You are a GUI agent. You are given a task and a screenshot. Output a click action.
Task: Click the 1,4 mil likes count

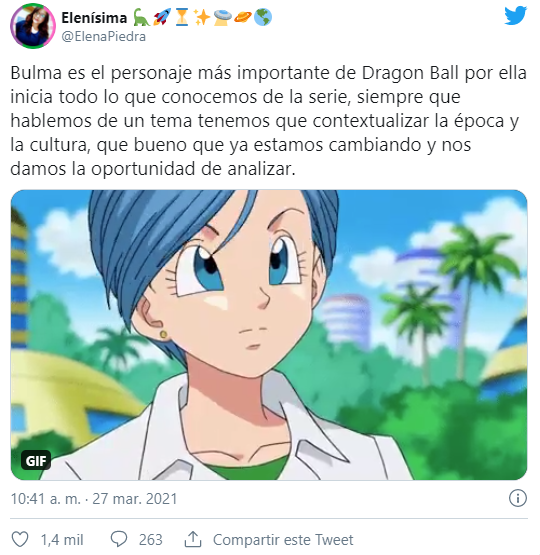tap(62, 540)
